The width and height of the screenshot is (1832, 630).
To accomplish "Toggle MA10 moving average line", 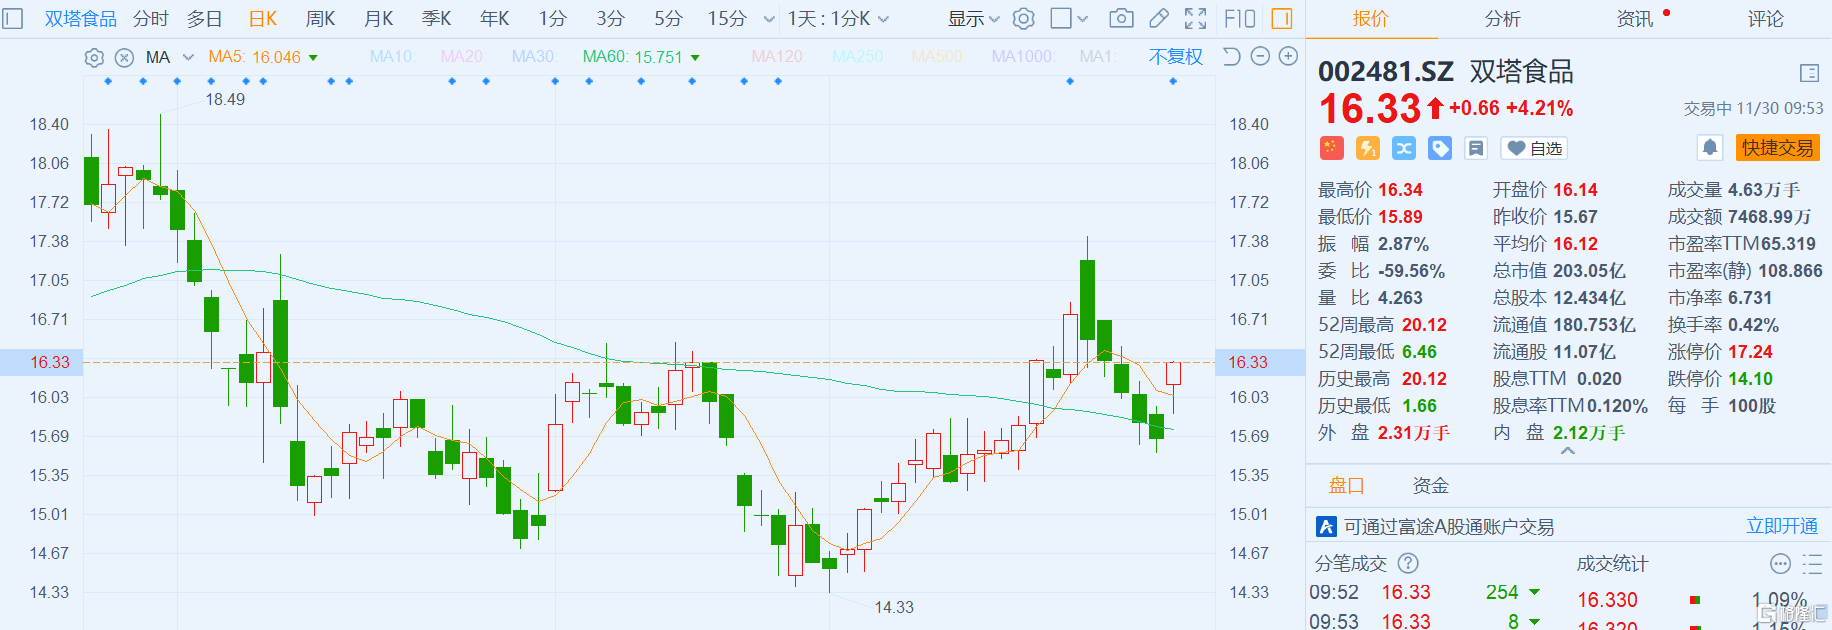I will 393,57.
